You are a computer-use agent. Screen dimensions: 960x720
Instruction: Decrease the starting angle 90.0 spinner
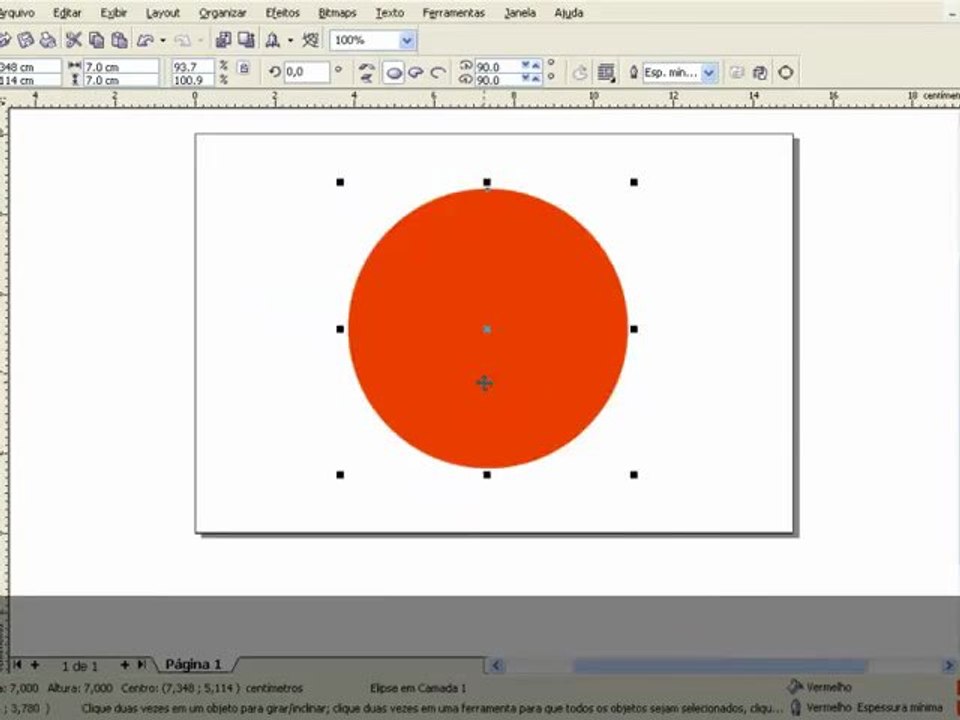pos(525,65)
